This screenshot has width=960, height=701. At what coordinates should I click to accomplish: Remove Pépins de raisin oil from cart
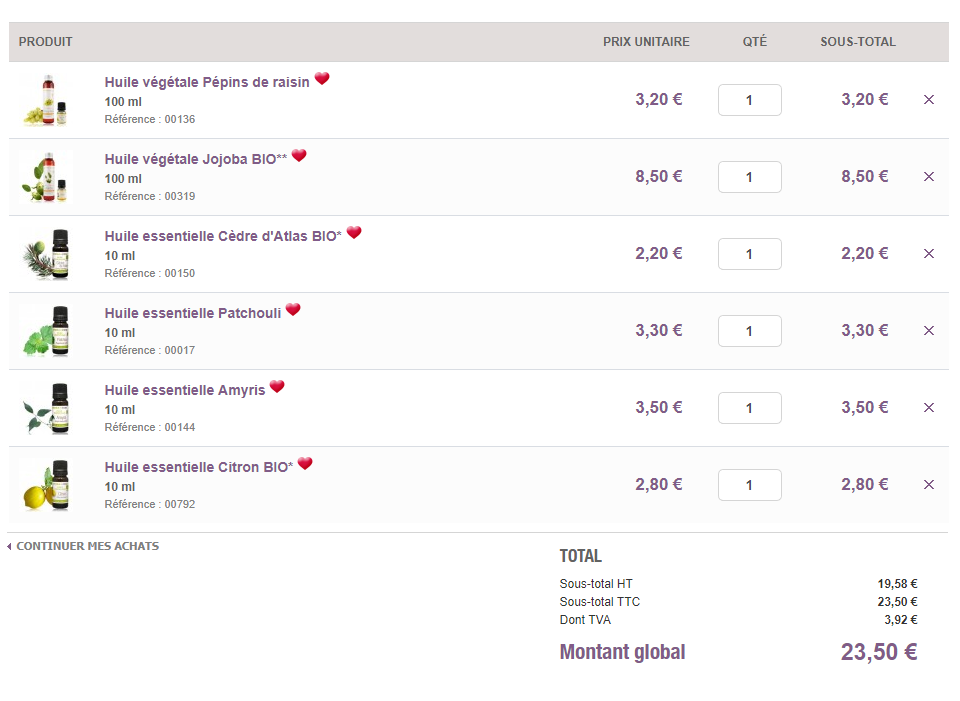click(x=928, y=100)
